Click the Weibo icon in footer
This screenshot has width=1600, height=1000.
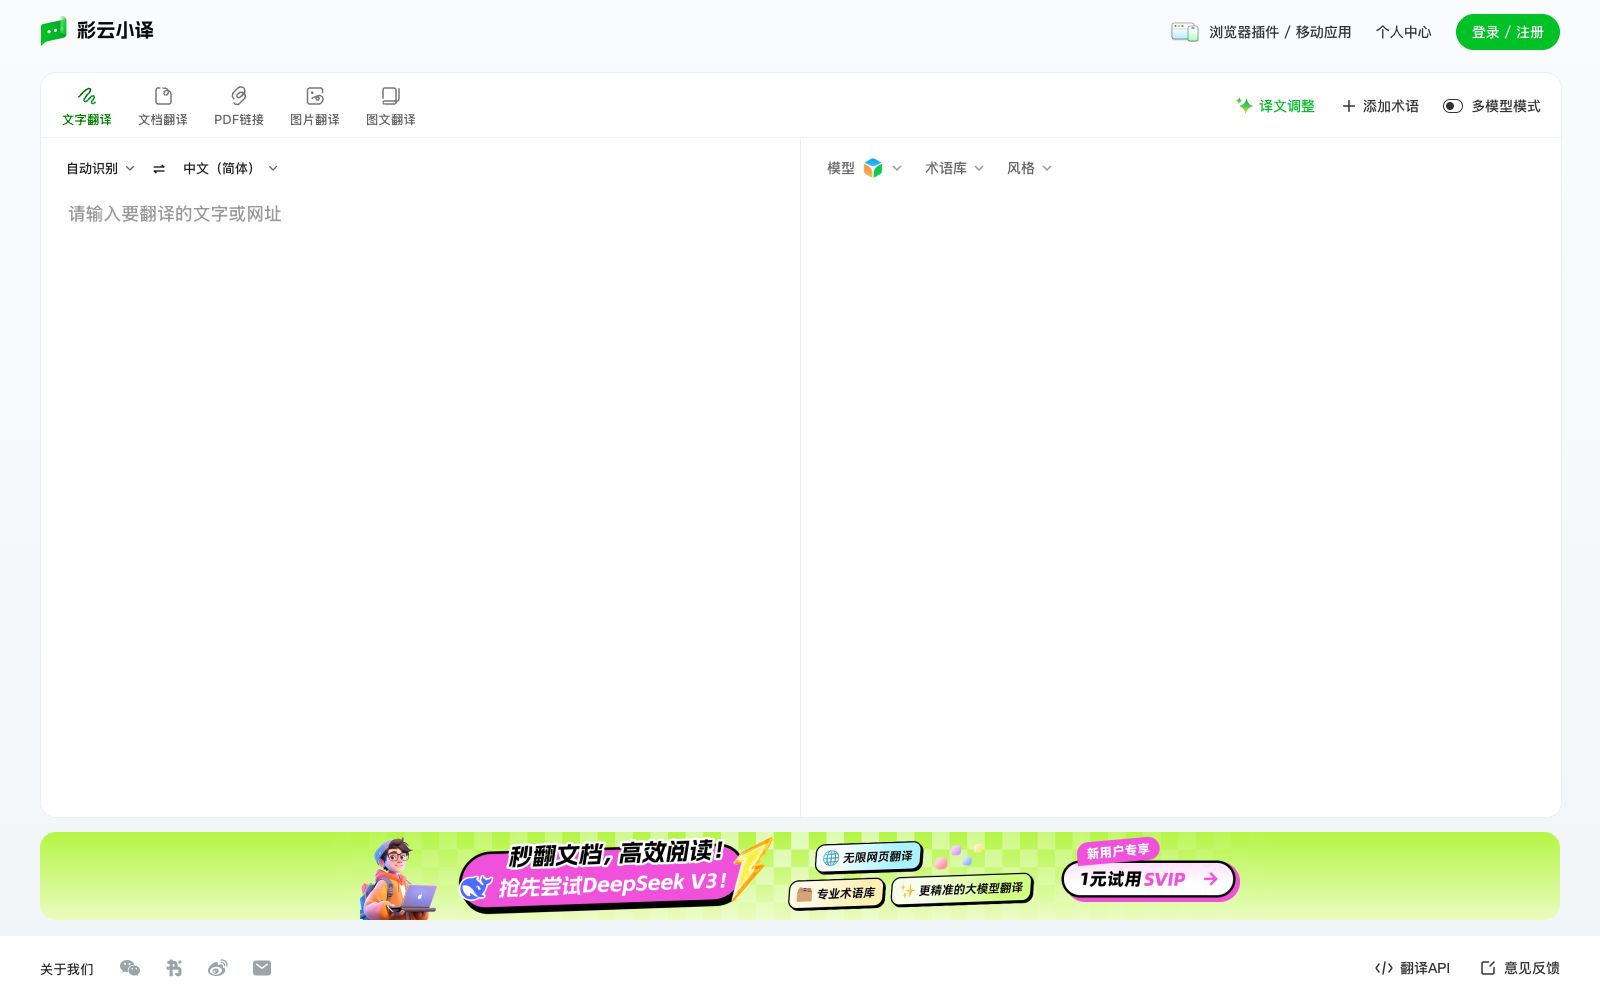point(218,968)
